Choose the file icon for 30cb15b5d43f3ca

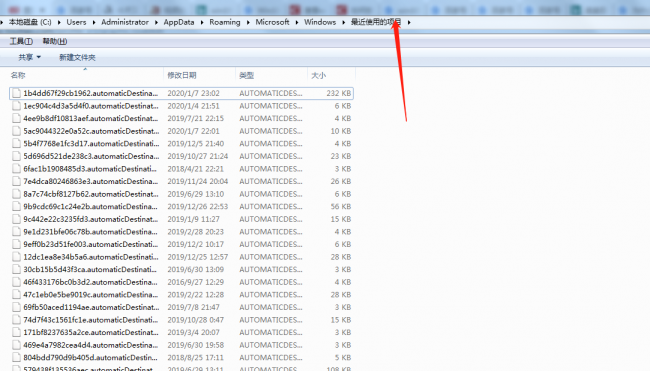16,269
